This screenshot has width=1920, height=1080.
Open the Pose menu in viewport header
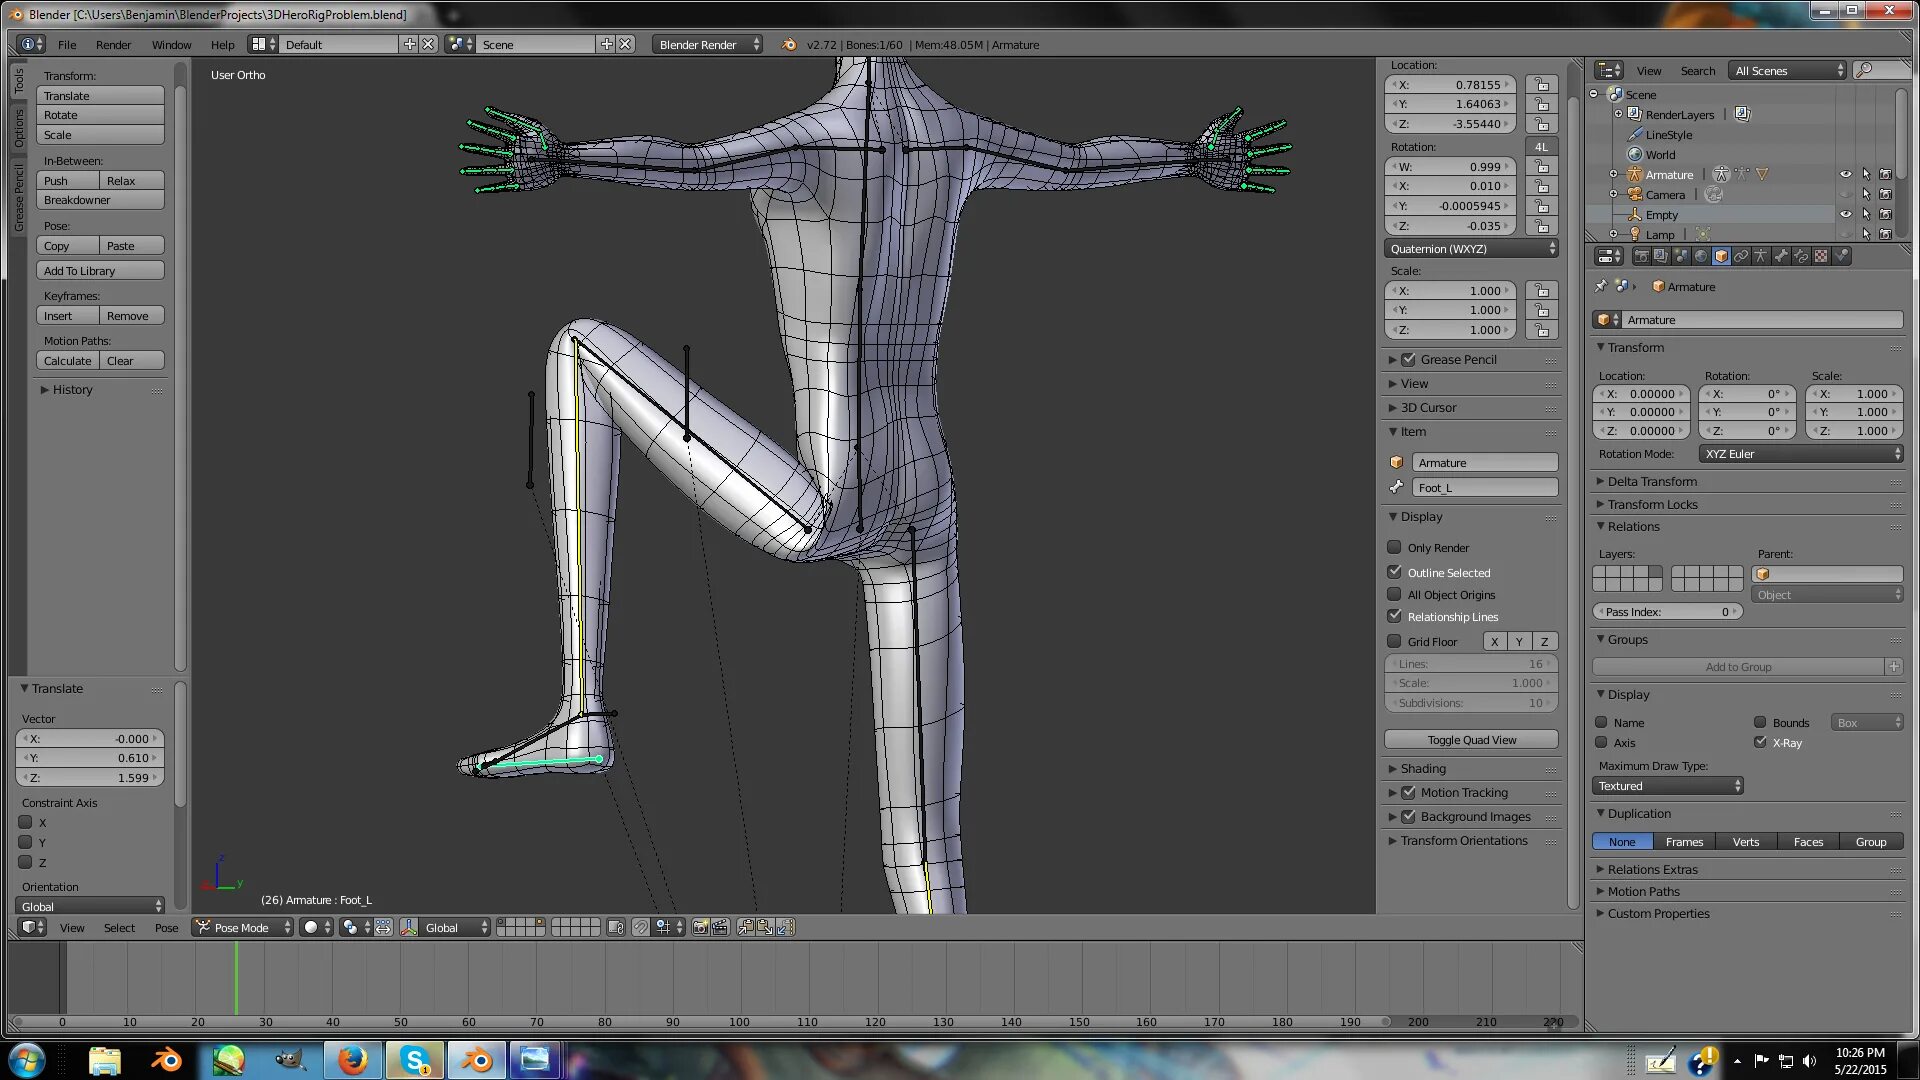tap(166, 928)
